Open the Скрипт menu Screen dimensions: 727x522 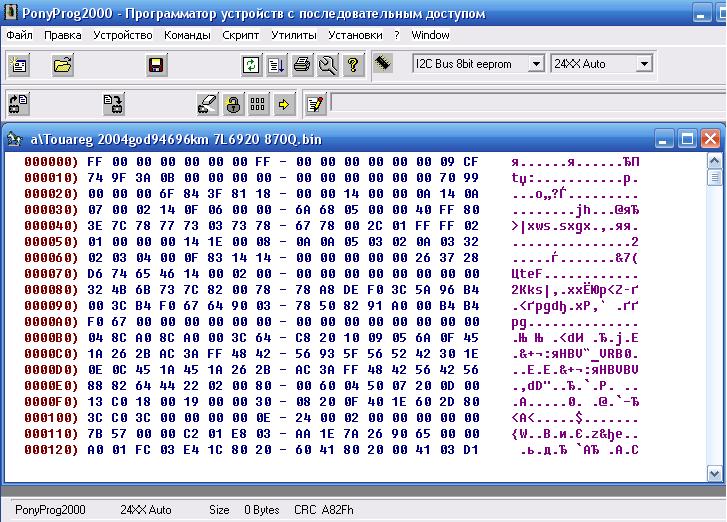241,35
